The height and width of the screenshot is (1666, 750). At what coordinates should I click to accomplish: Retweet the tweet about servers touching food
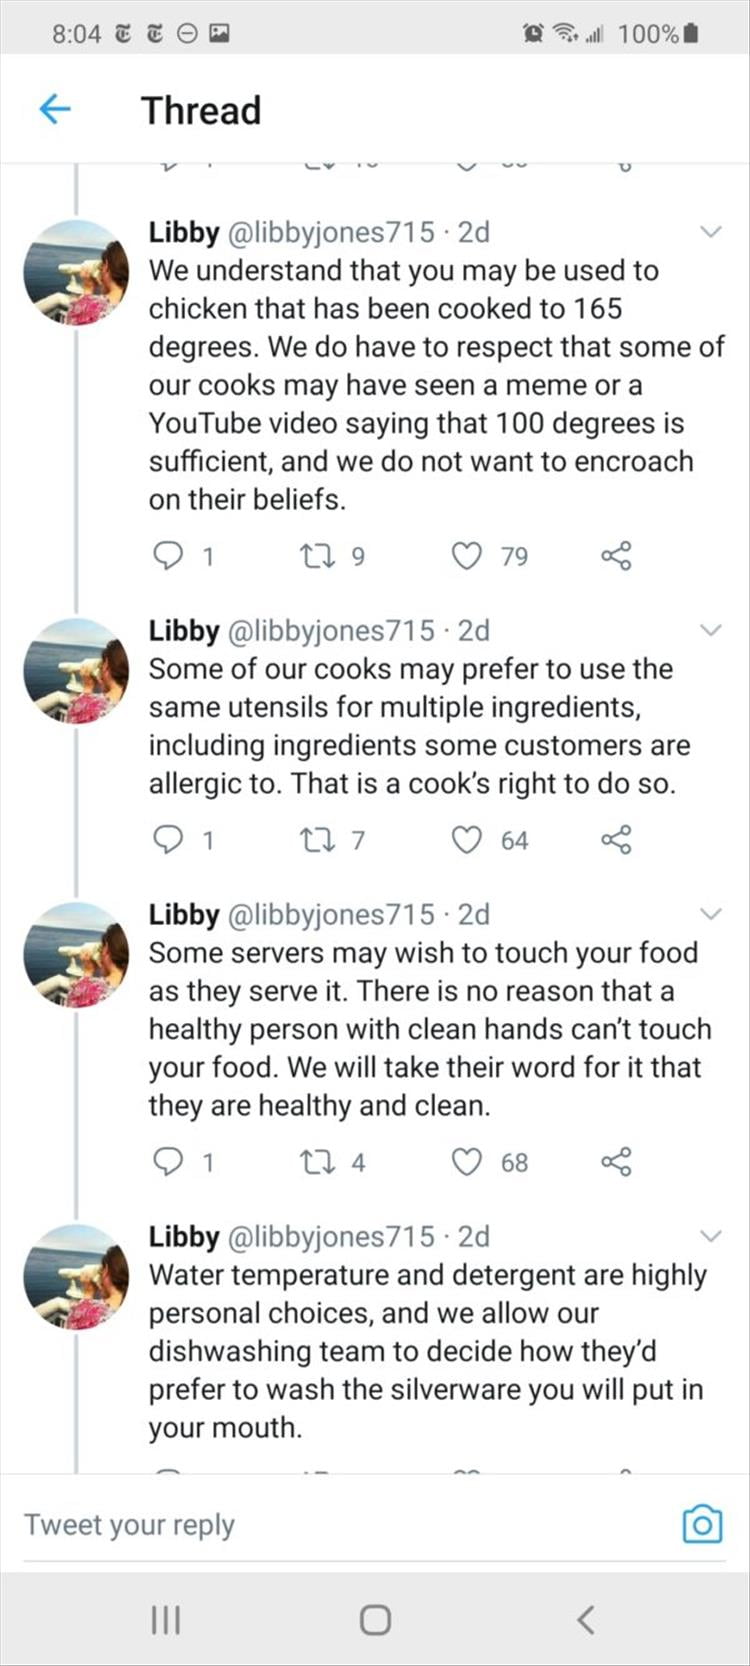(x=316, y=1162)
